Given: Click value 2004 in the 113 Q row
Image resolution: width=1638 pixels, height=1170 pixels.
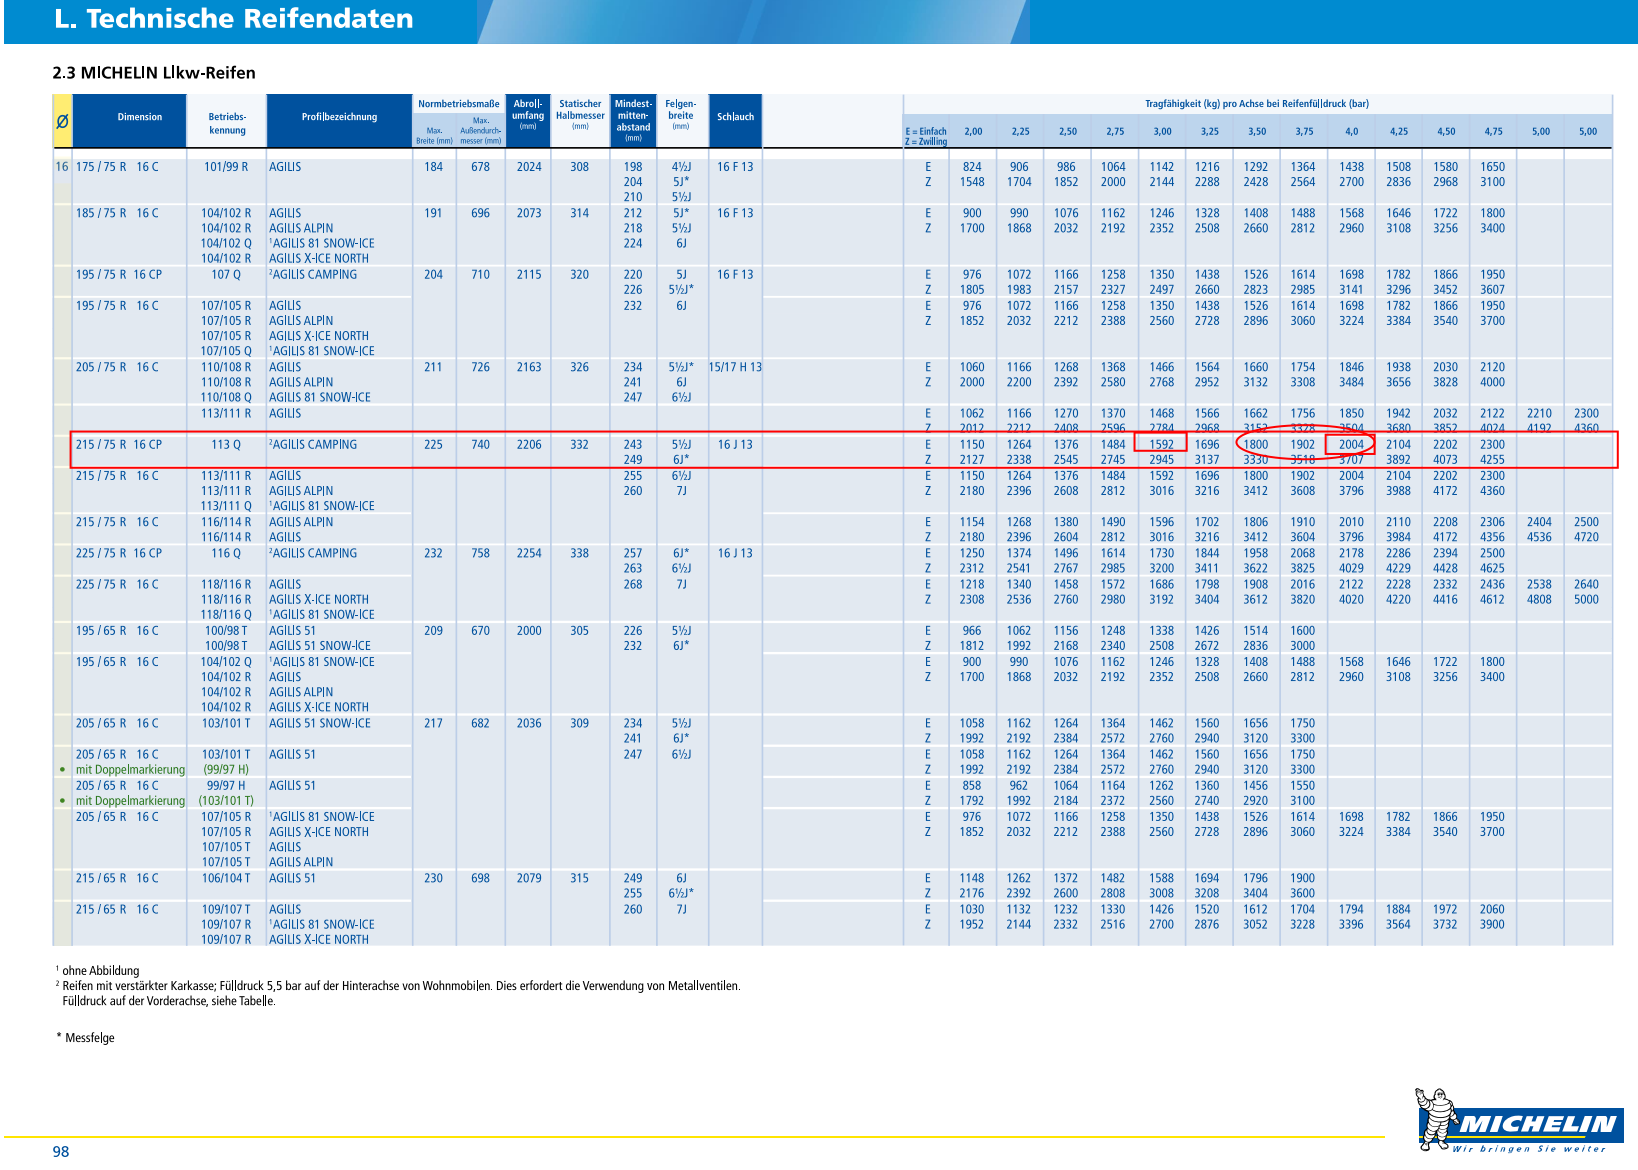Looking at the screenshot, I should (1351, 445).
